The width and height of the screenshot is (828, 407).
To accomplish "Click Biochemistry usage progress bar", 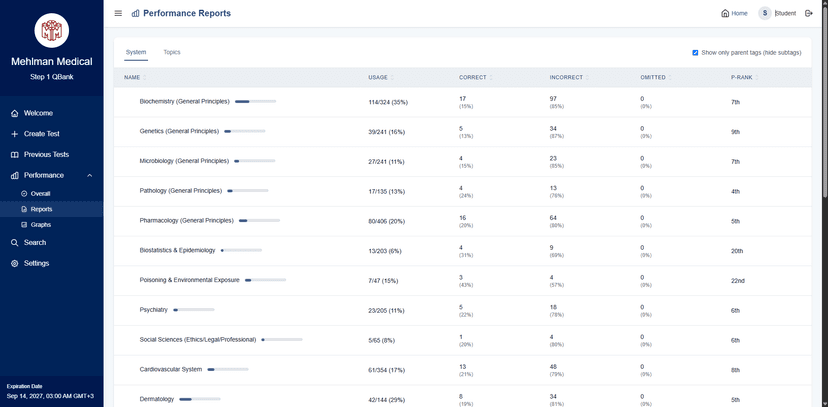I will 256,101.
